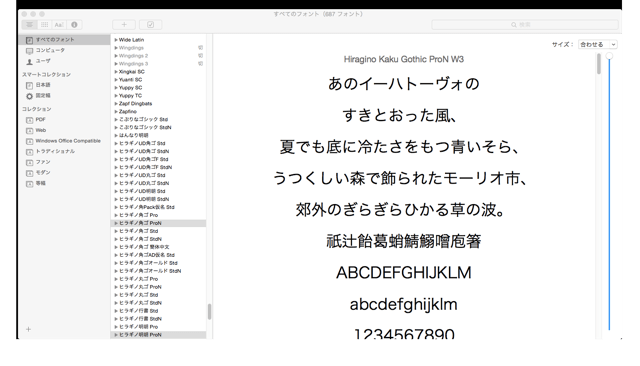Expand the Xingkai SC disclosure triangle
640x366 pixels.
point(116,72)
